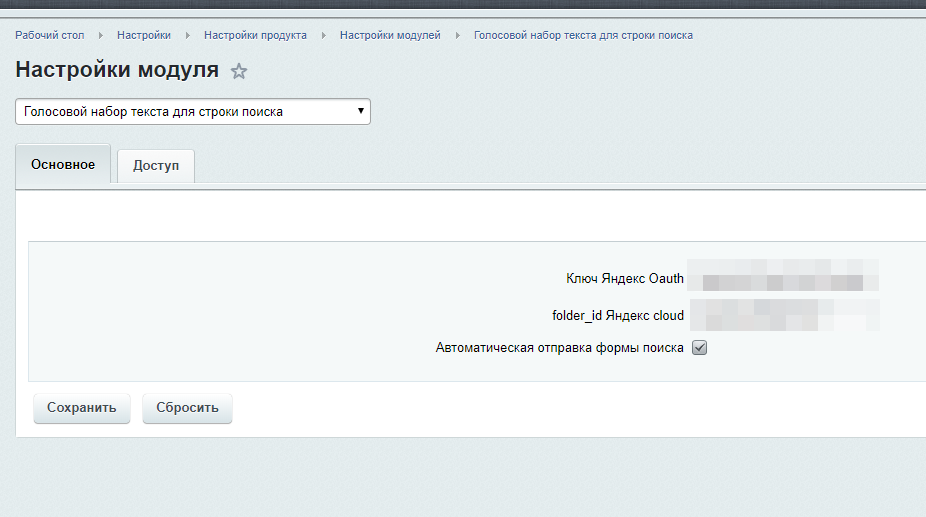926x517 pixels.
Task: Open Настройки модулей breadcrumb link
Action: 390,36
